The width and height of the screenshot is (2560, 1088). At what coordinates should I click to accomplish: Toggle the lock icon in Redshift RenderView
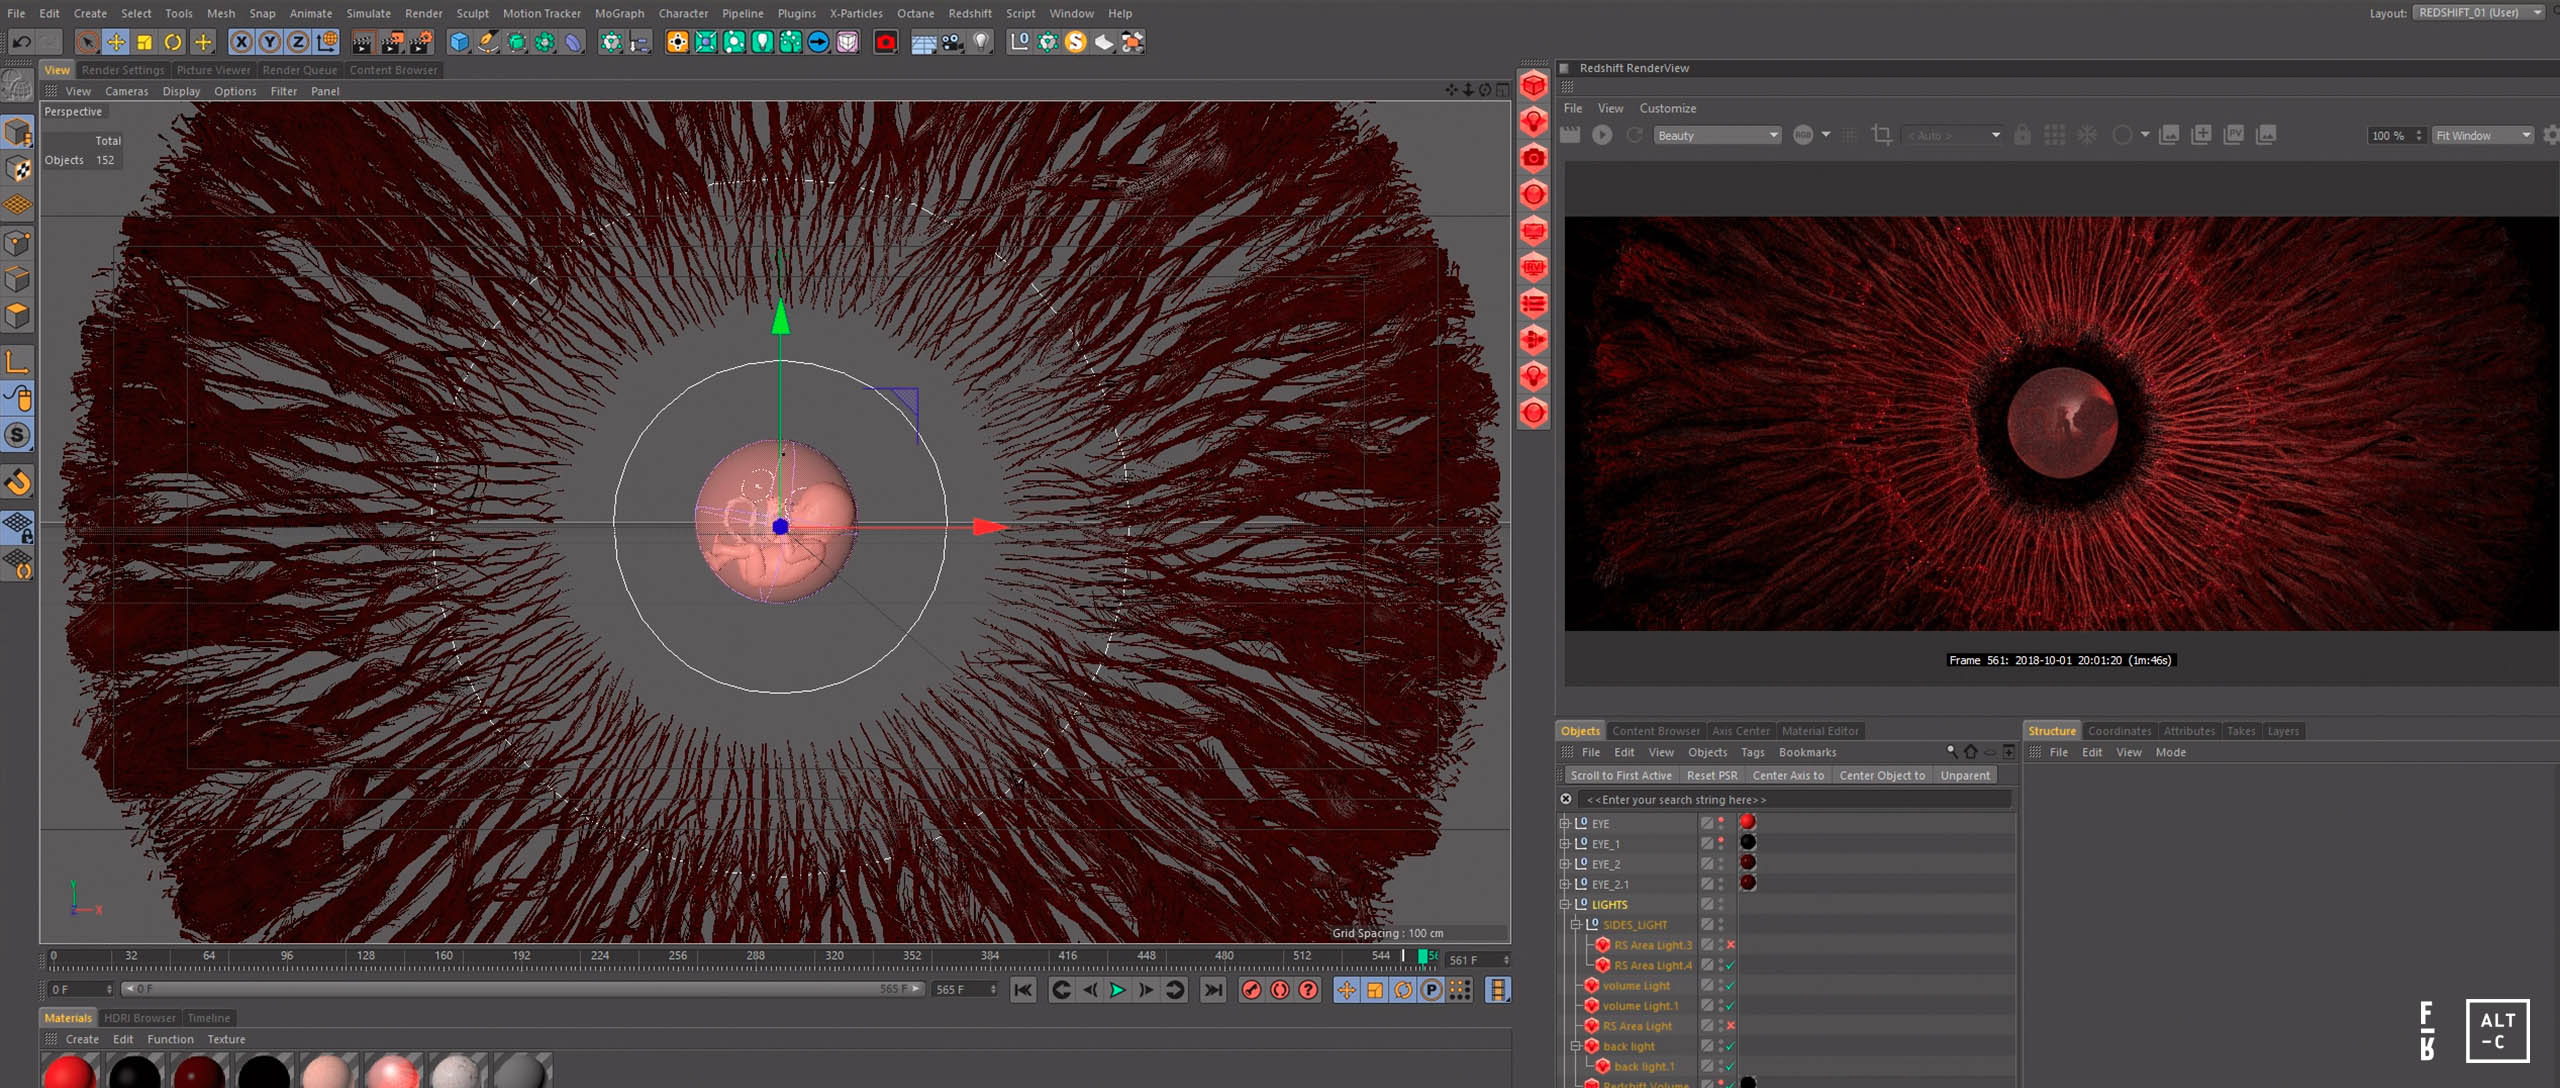pyautogui.click(x=2022, y=135)
